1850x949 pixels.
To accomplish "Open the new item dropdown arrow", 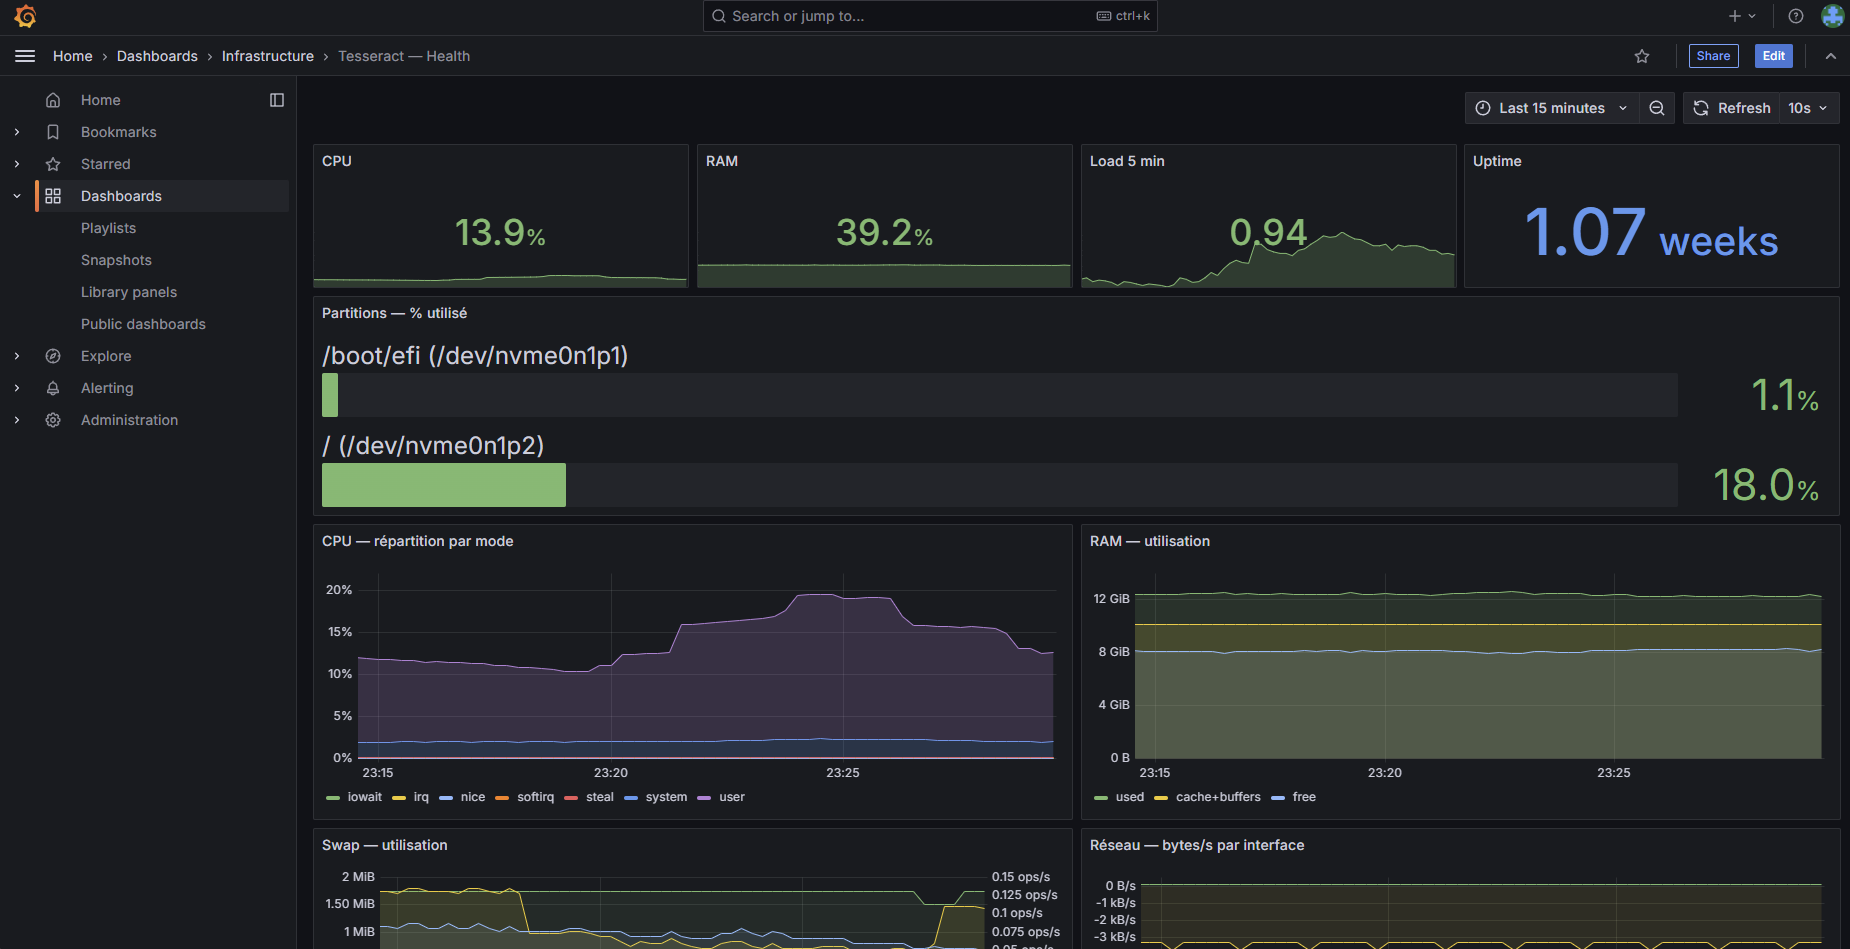I will [1752, 16].
